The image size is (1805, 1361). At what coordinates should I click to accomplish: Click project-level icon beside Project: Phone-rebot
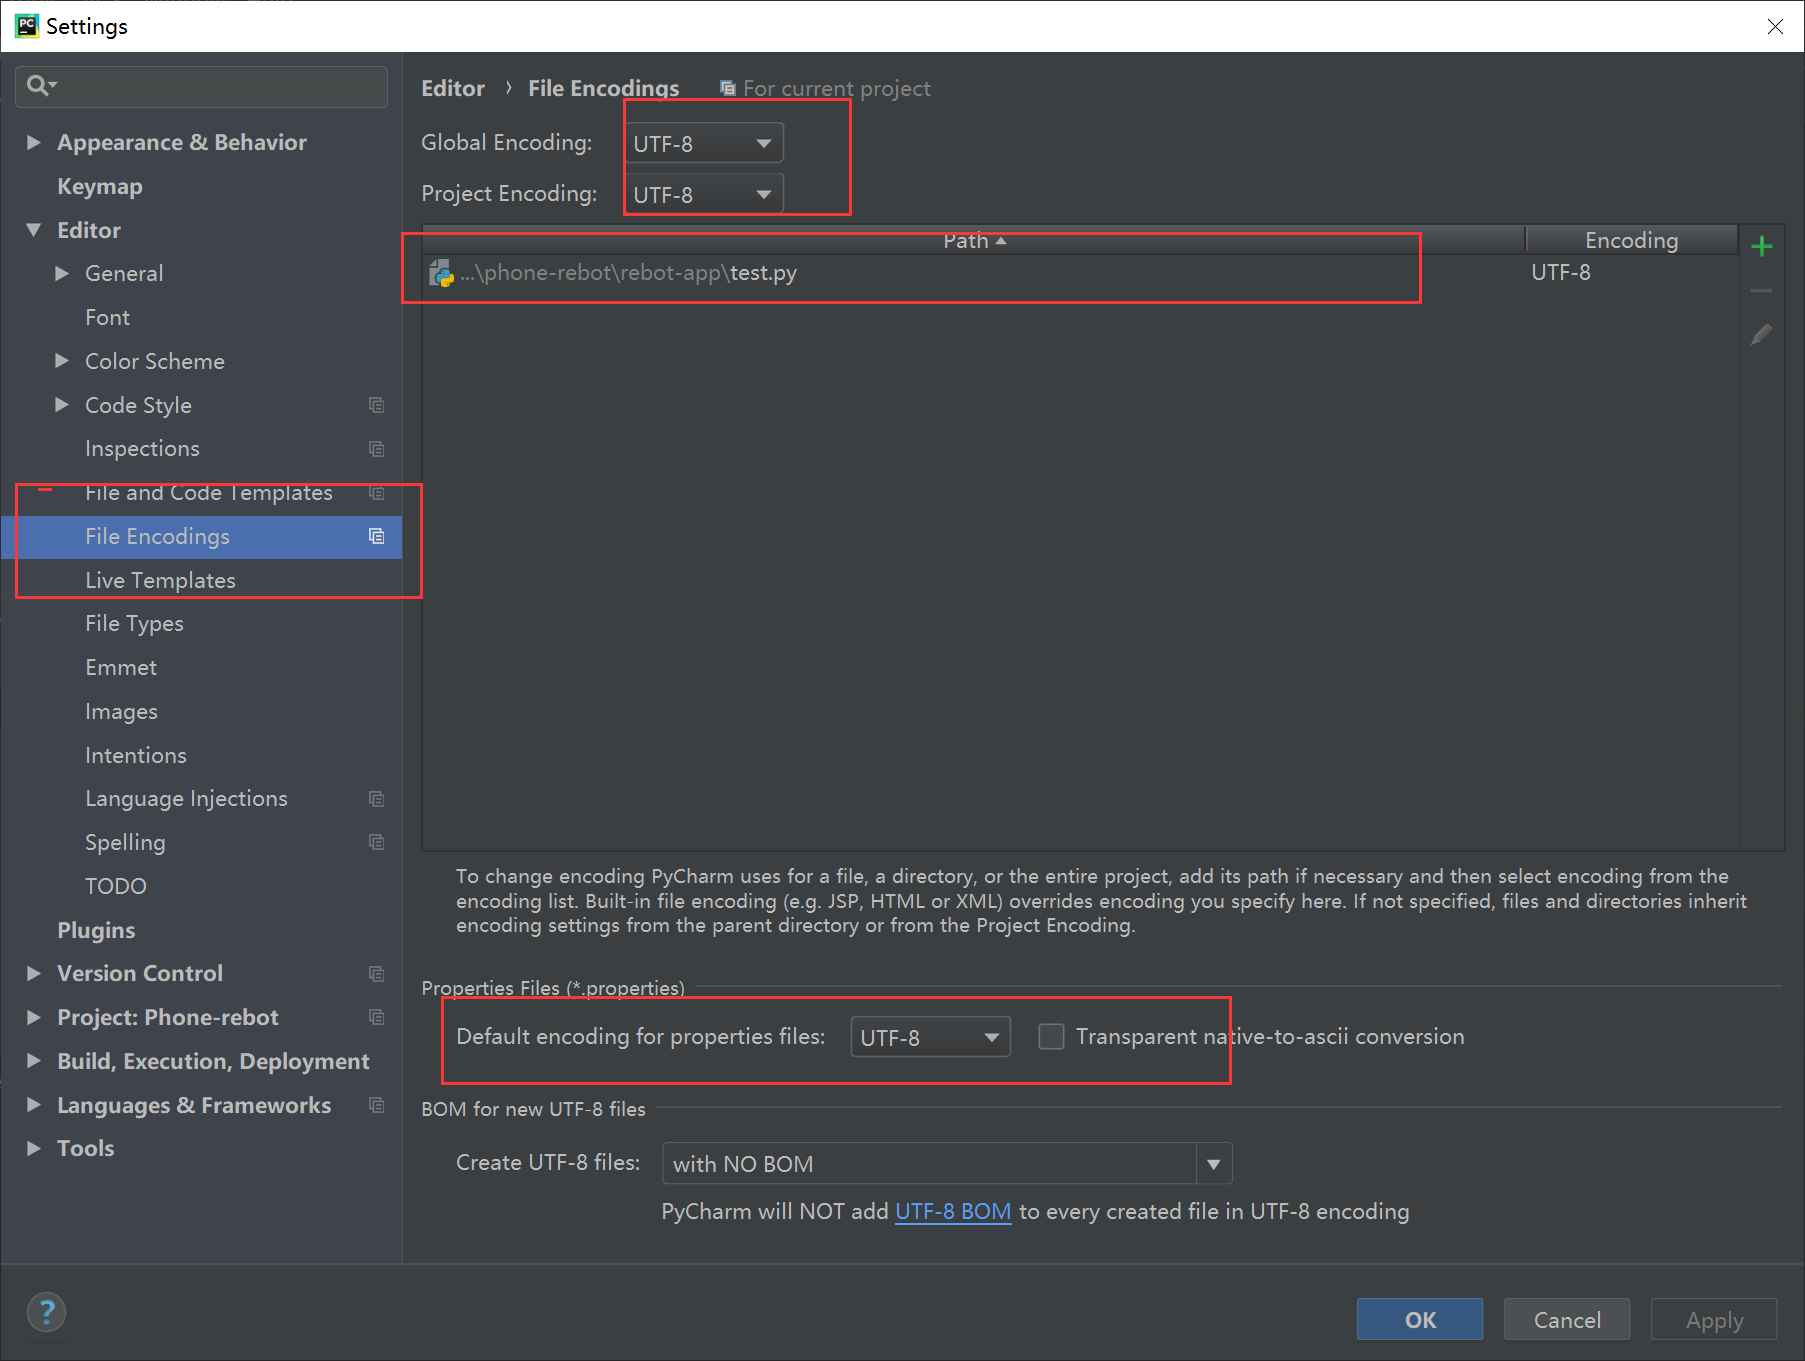[x=377, y=1018]
